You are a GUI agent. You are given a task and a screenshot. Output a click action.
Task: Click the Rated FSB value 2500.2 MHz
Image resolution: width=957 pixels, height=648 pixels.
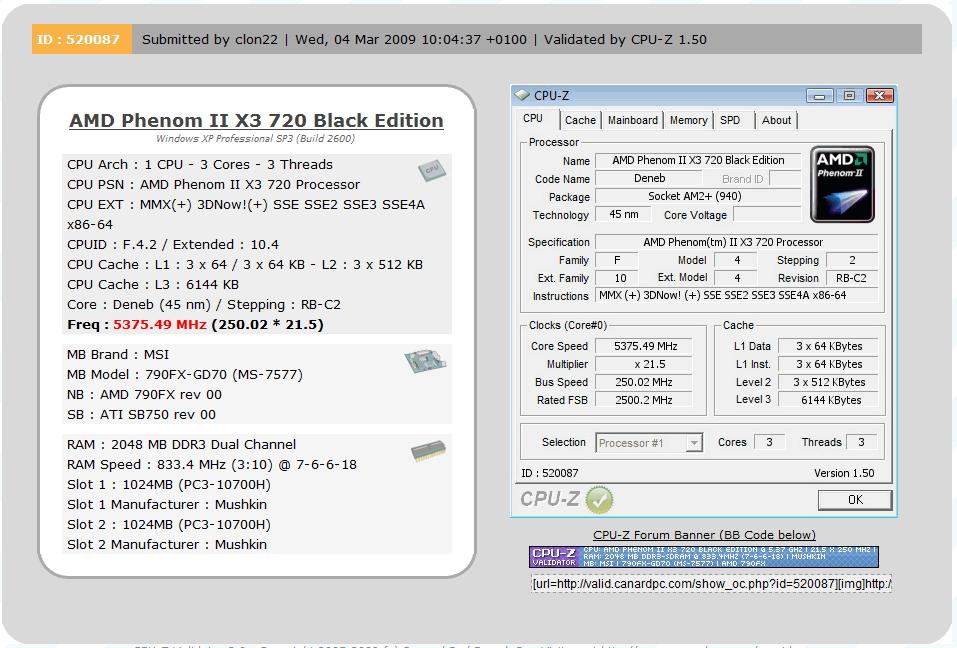pyautogui.click(x=645, y=400)
